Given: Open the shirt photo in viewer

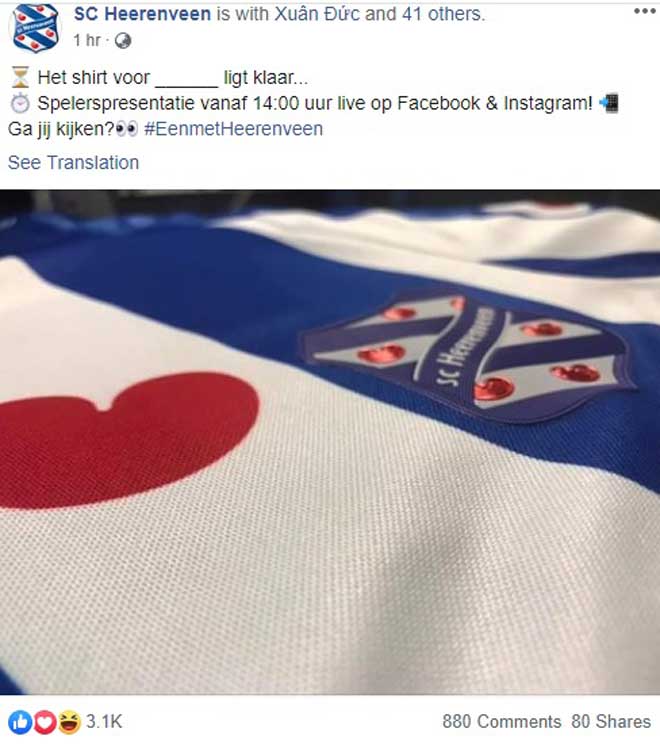Looking at the screenshot, I should click(x=330, y=442).
